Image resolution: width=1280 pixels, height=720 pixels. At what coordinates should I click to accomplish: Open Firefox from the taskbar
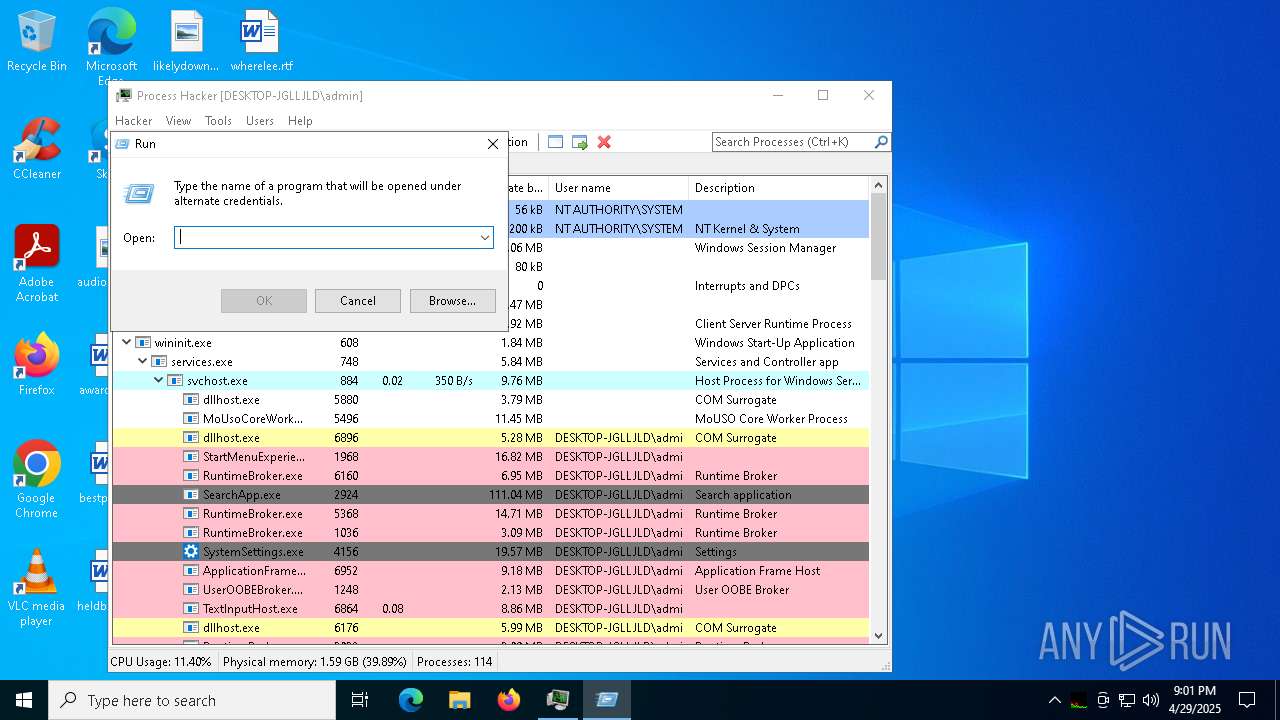point(509,700)
